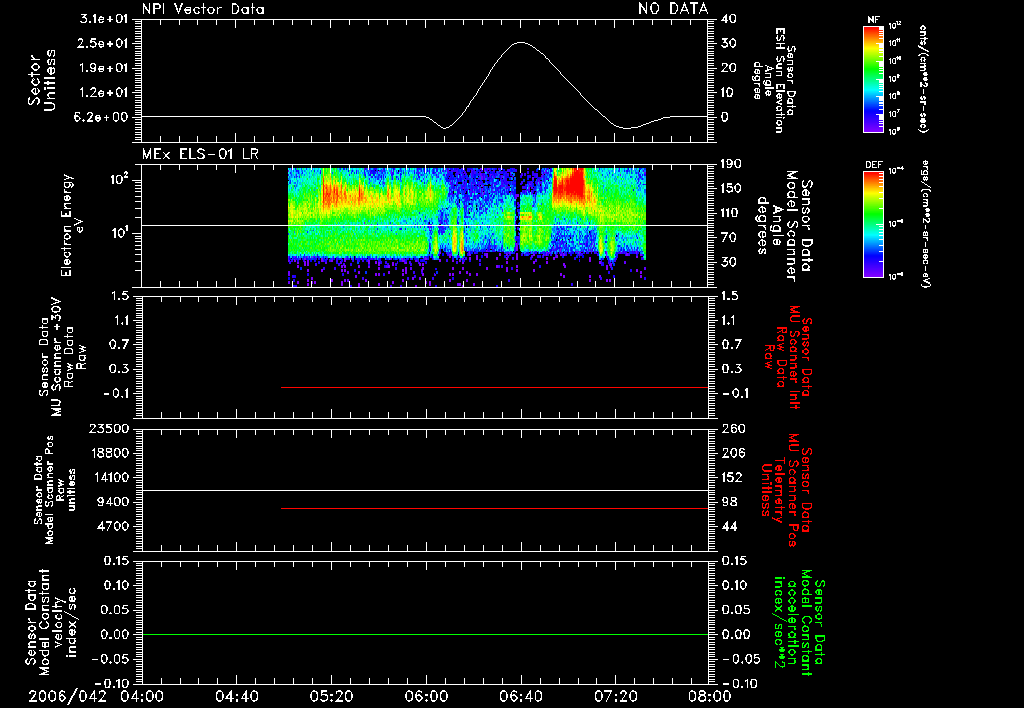Click the '6.2e+00' tick label
The width and height of the screenshot is (1024, 708).
[103, 117]
